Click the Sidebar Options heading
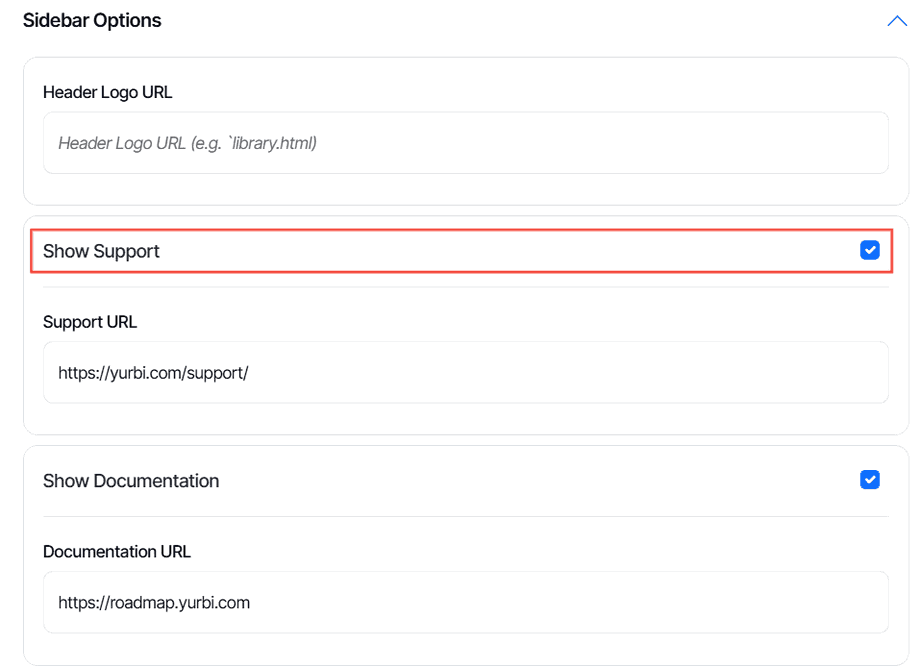This screenshot has height=667, width=920. [x=92, y=20]
